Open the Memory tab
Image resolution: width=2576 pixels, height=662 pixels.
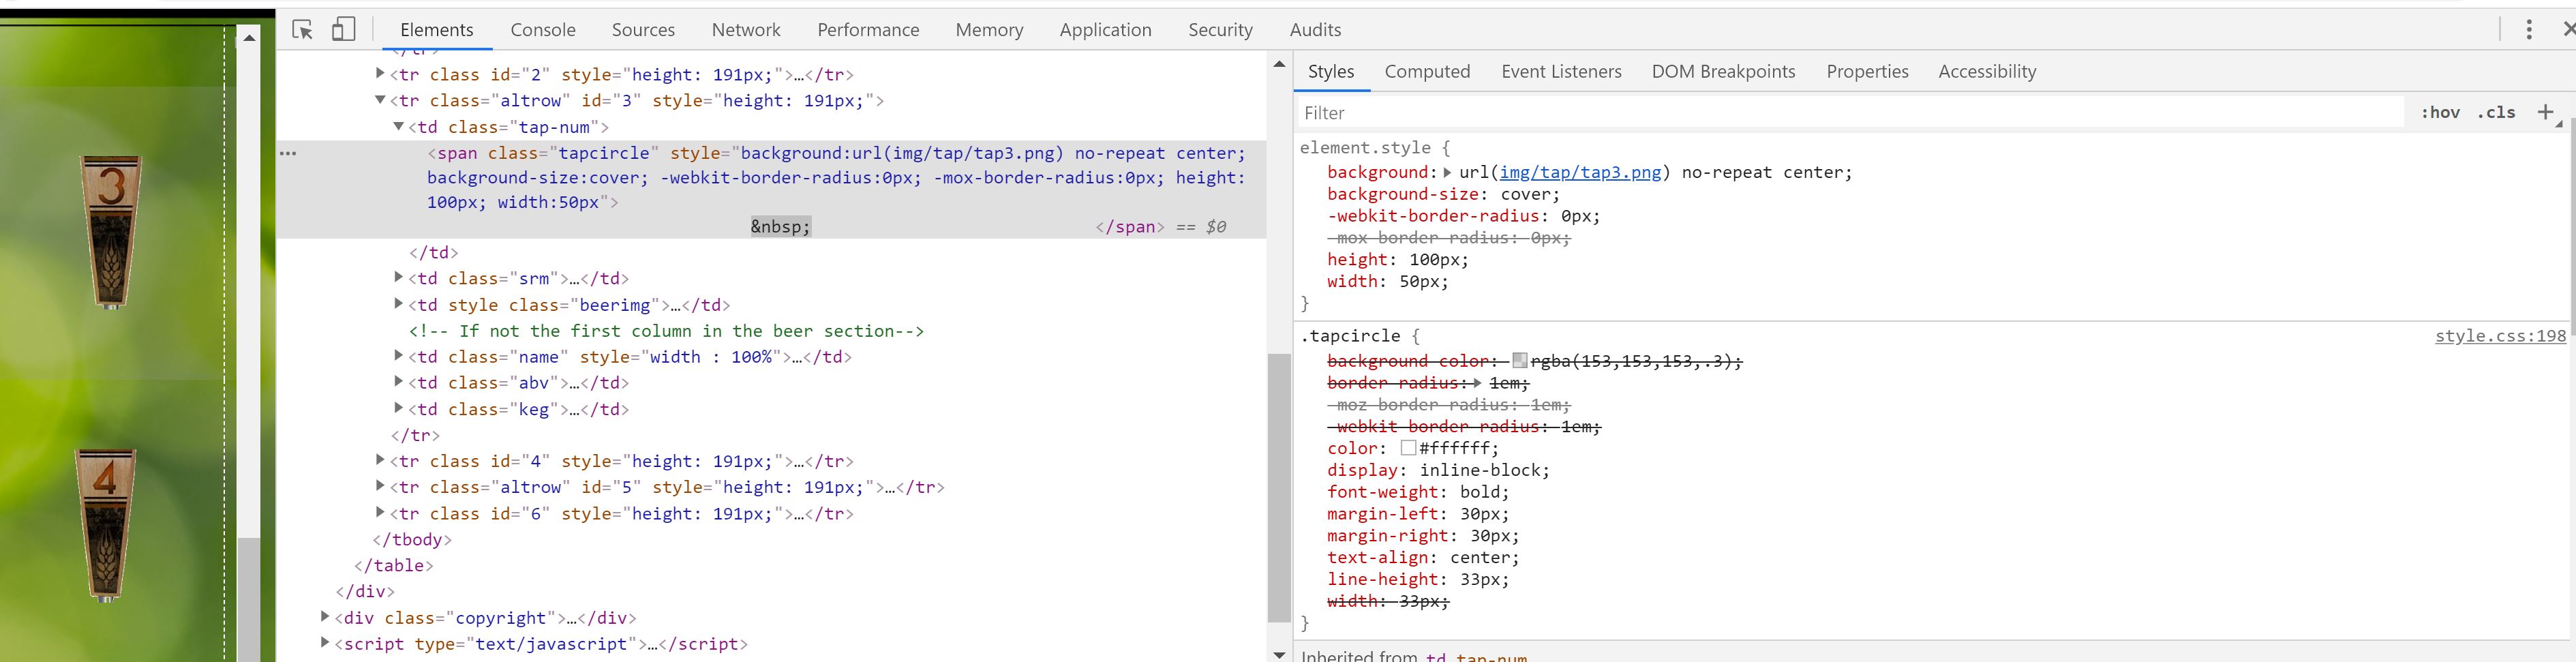click(x=989, y=30)
